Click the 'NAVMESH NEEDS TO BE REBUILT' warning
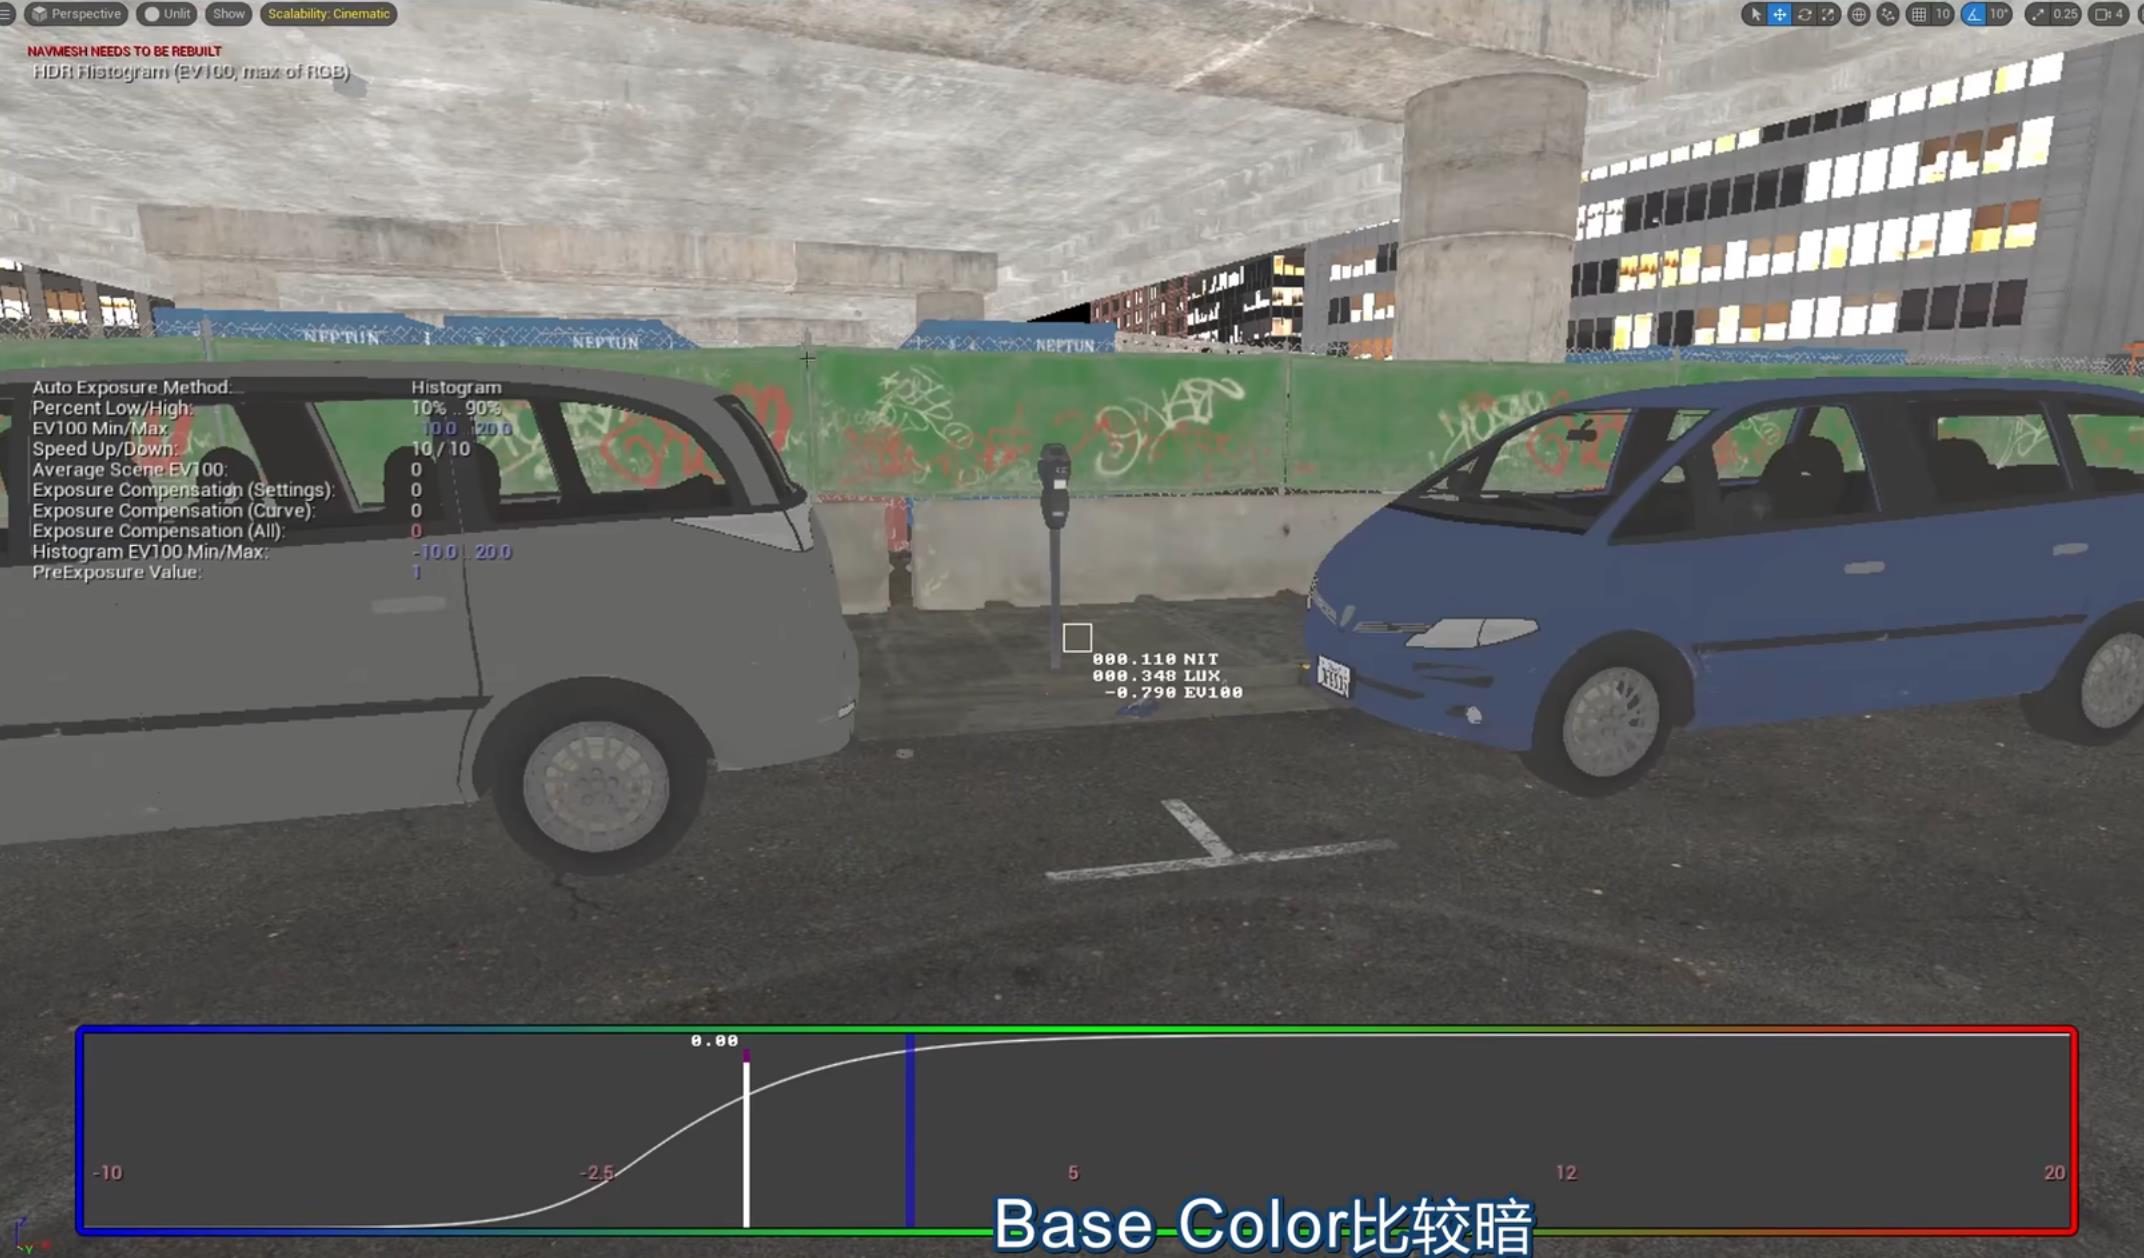Viewport: 2144px width, 1258px height. click(124, 51)
